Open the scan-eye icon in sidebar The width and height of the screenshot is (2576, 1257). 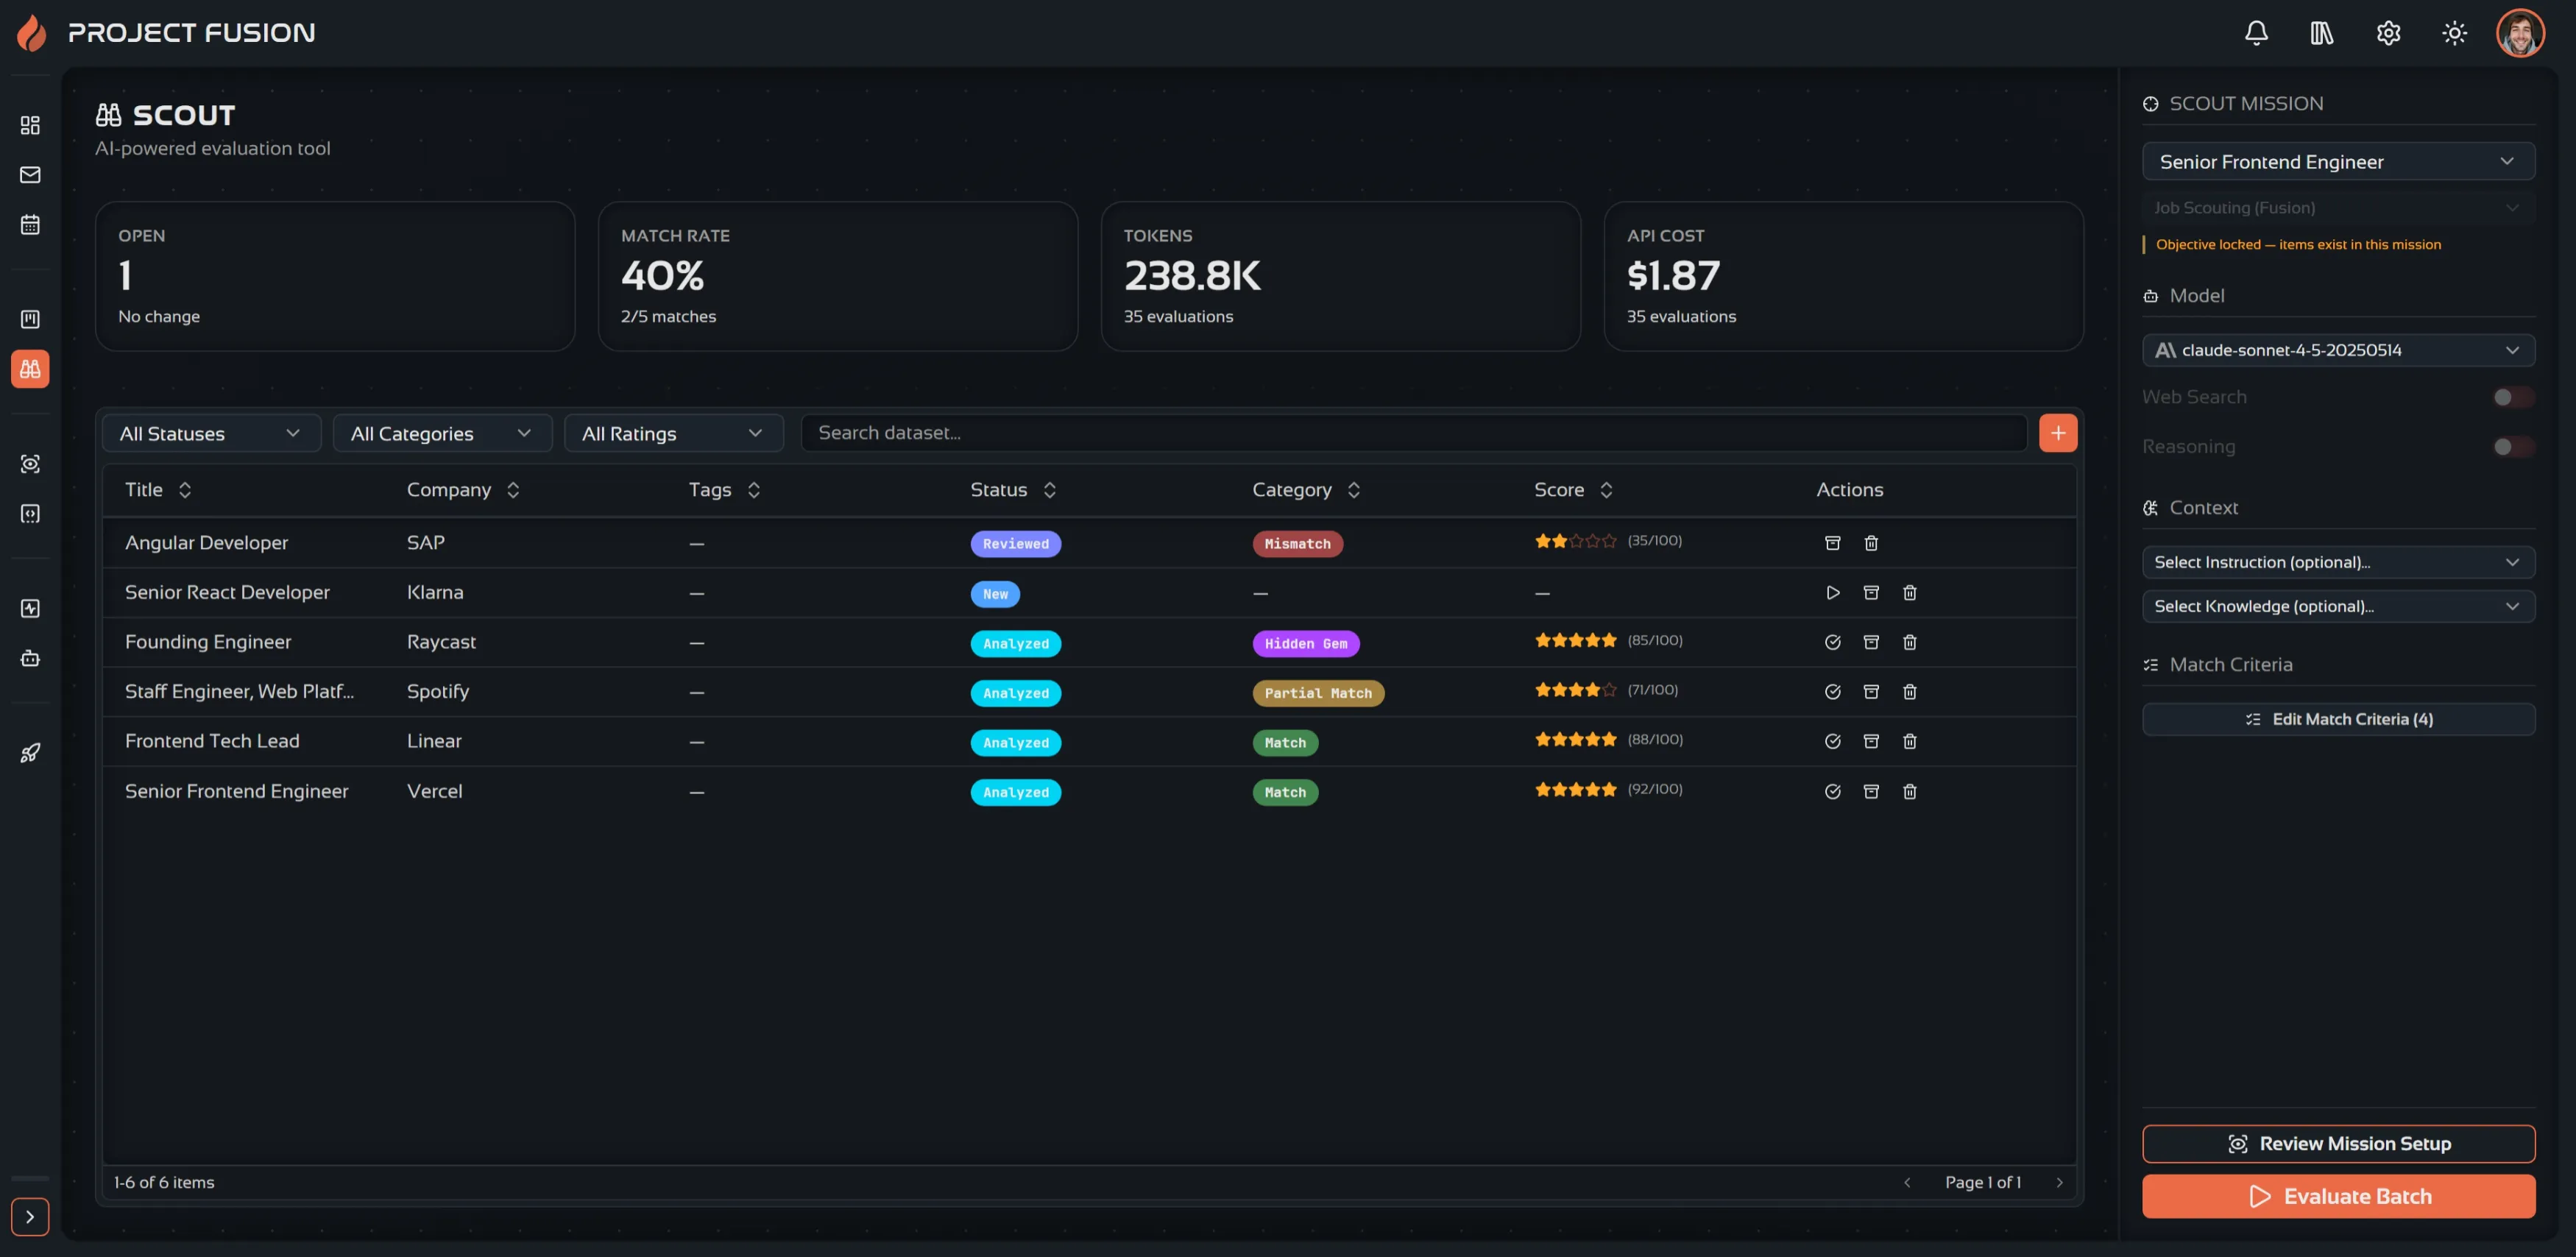tap(30, 464)
